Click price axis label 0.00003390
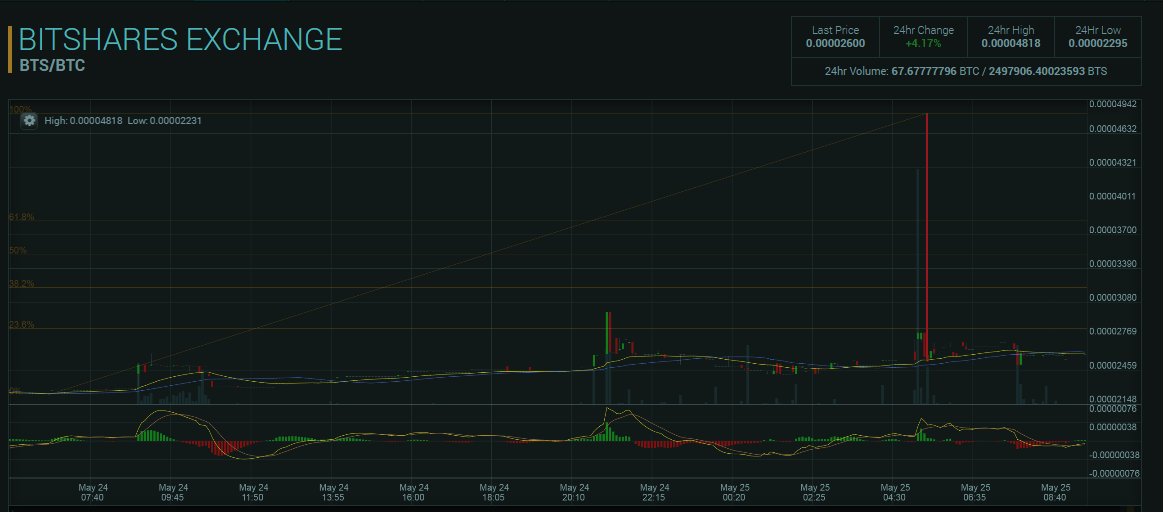 pos(1113,264)
